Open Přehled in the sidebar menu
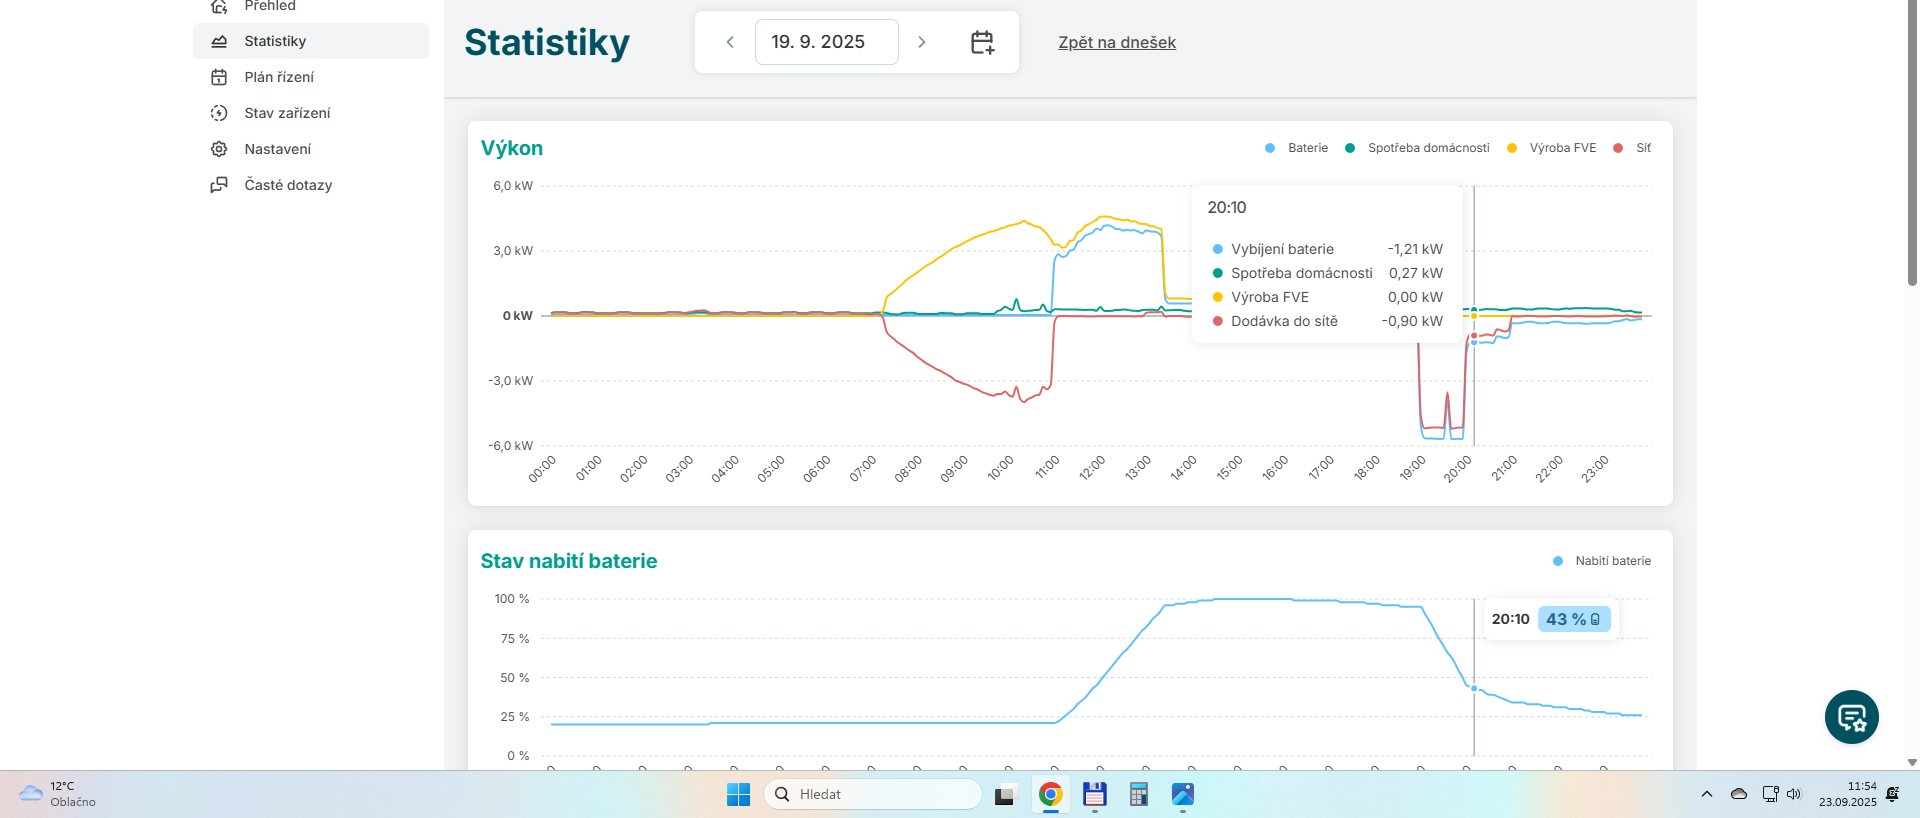This screenshot has height=818, width=1920. (270, 6)
